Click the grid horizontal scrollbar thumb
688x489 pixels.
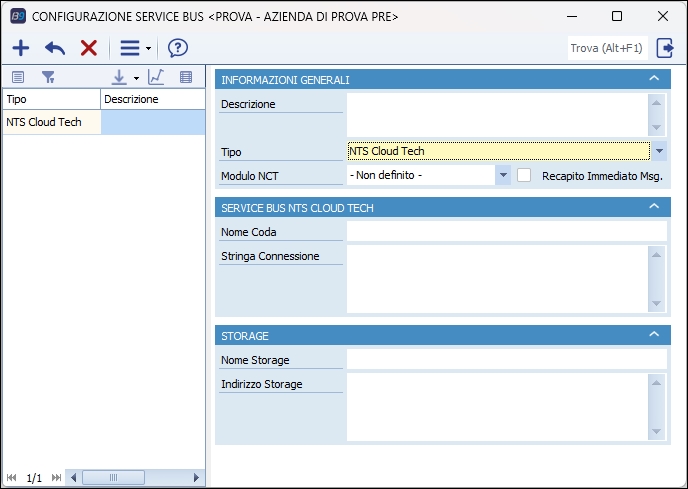pyautogui.click(x=113, y=478)
